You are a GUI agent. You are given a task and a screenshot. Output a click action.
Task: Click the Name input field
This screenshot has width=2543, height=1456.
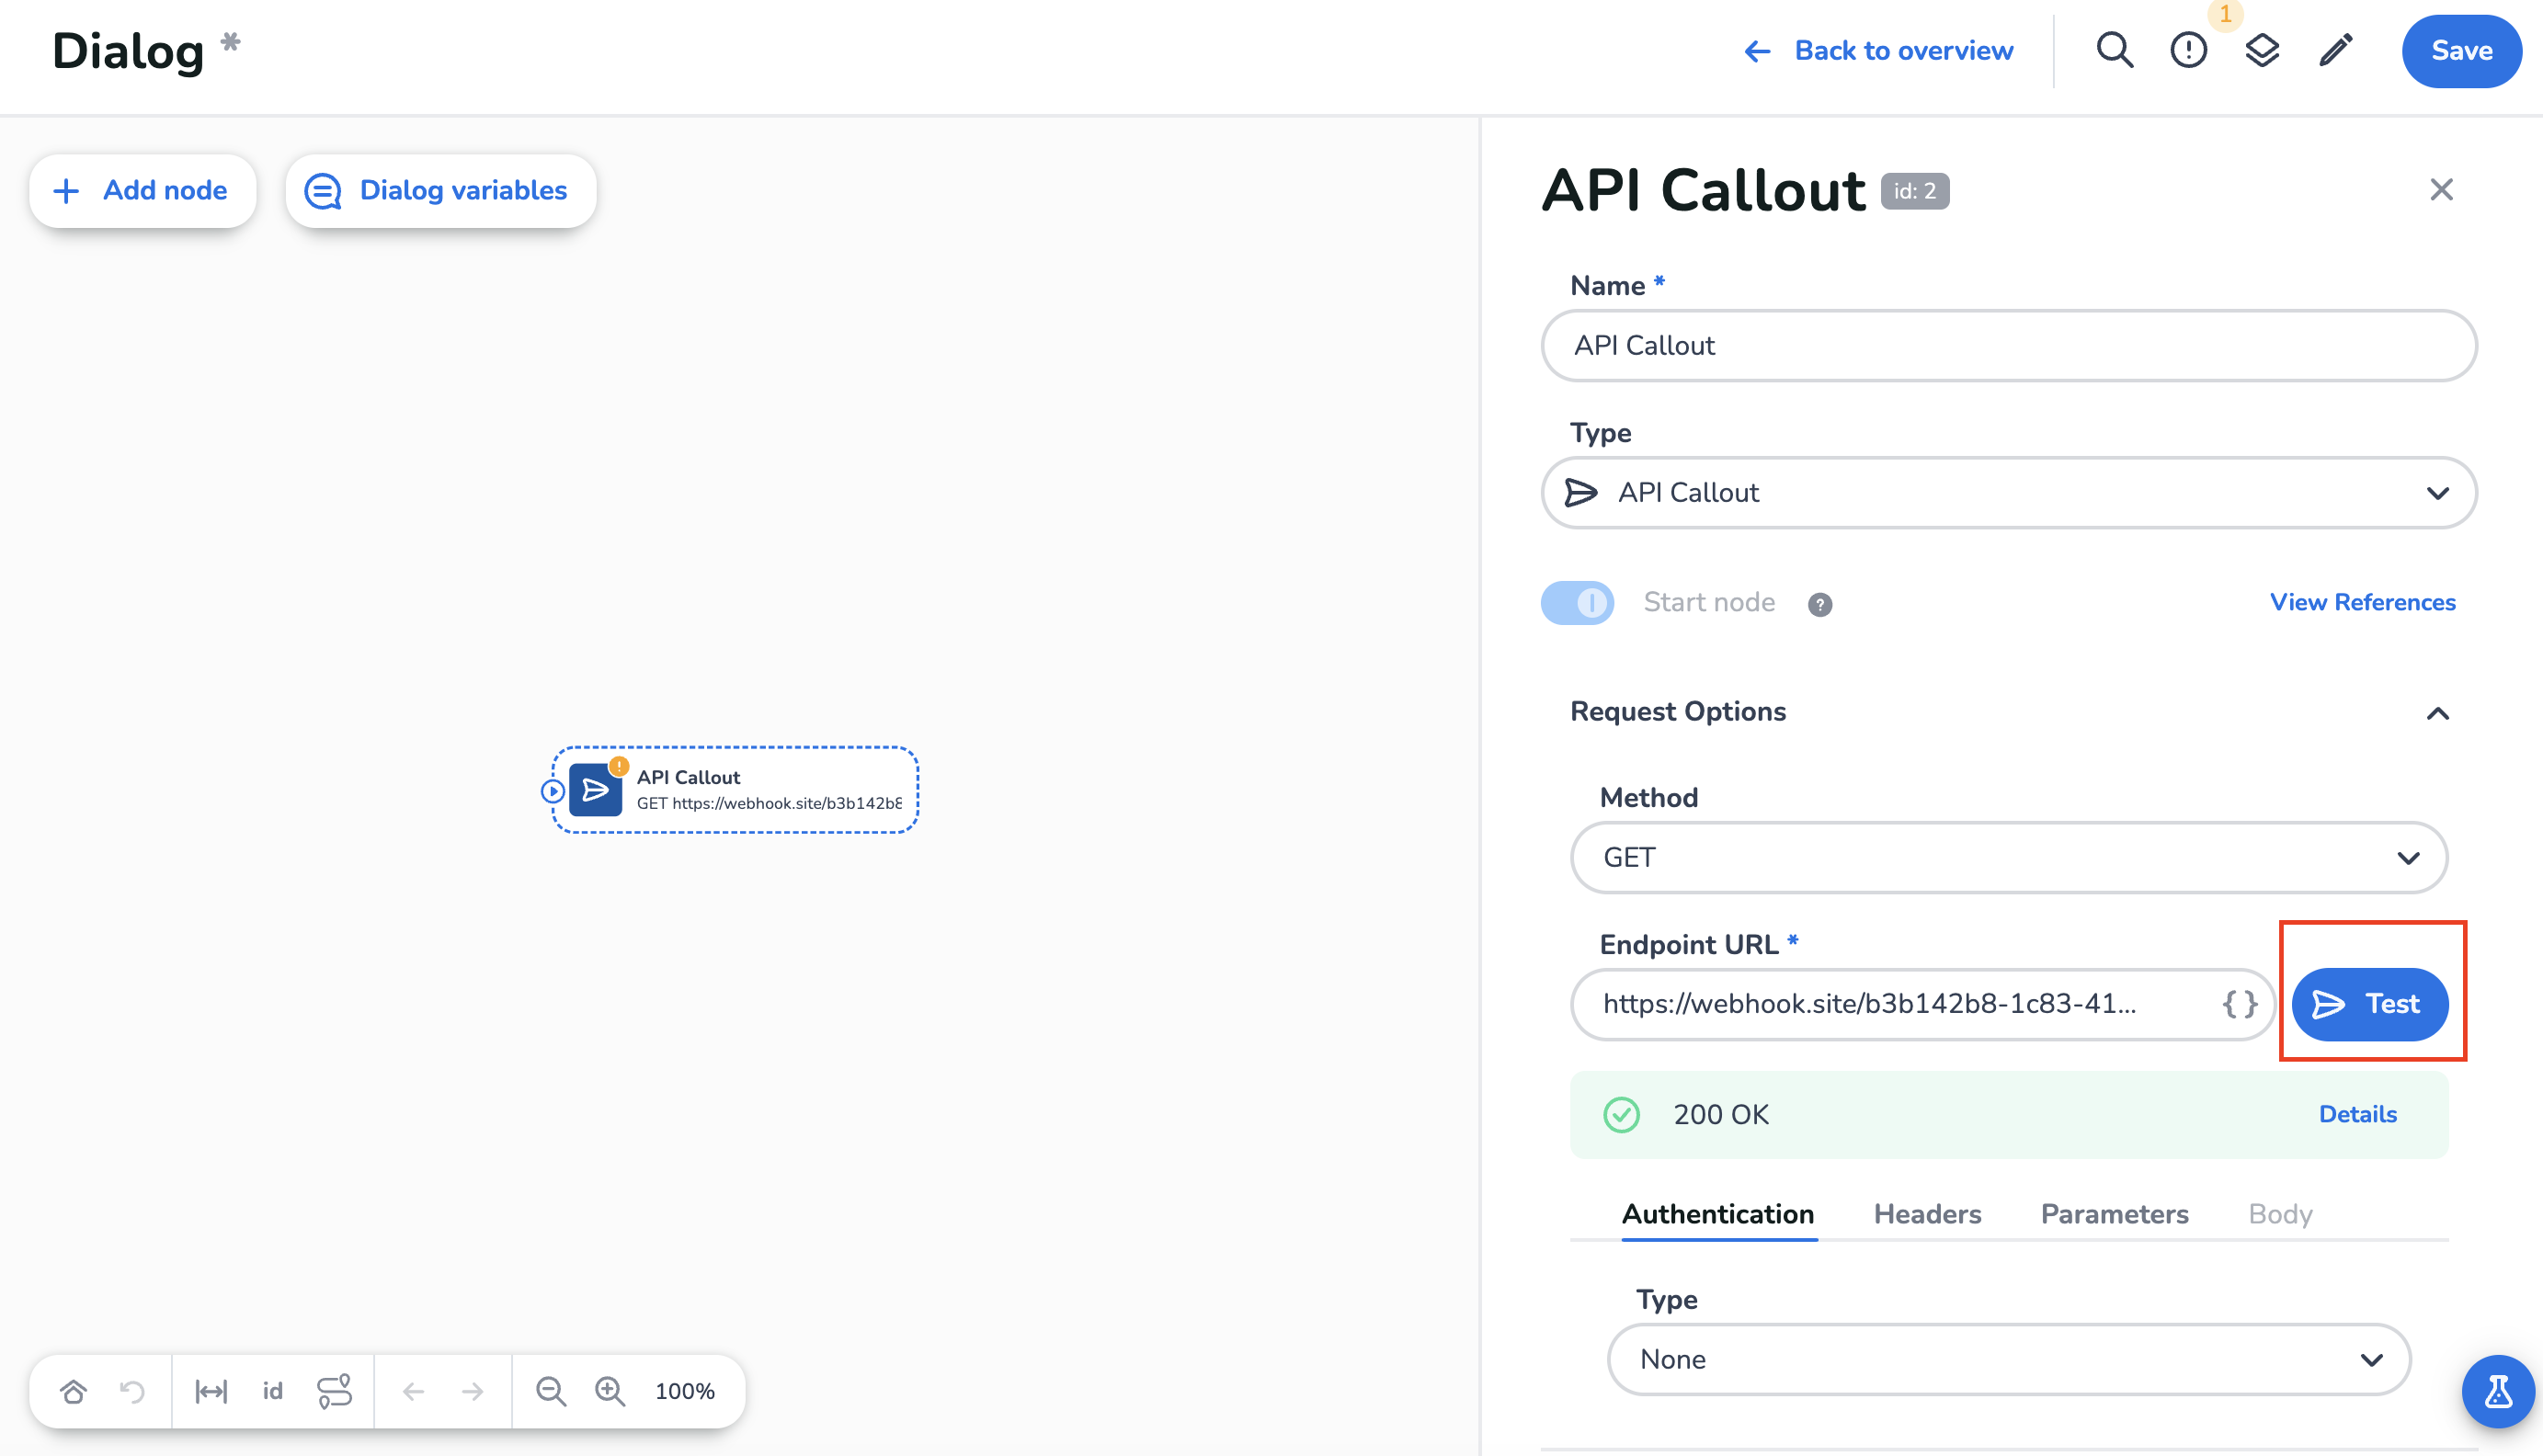(2008, 346)
